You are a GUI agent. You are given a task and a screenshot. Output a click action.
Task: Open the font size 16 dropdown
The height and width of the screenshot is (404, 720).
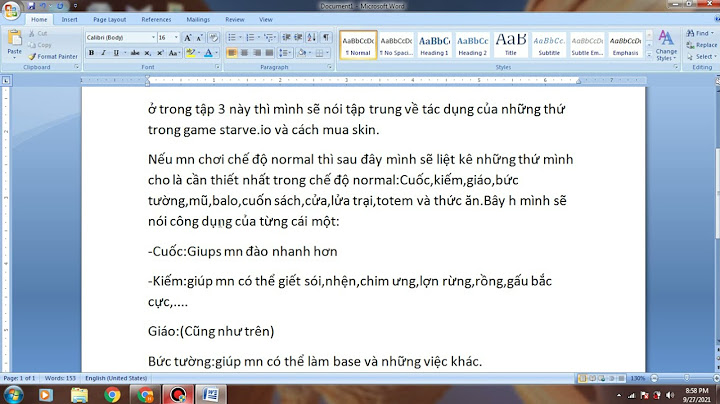click(176, 38)
